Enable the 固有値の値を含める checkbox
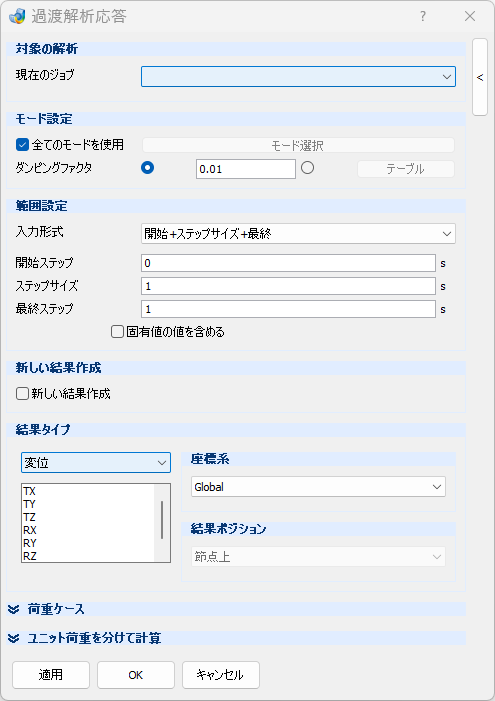The image size is (495, 701). click(x=117, y=332)
